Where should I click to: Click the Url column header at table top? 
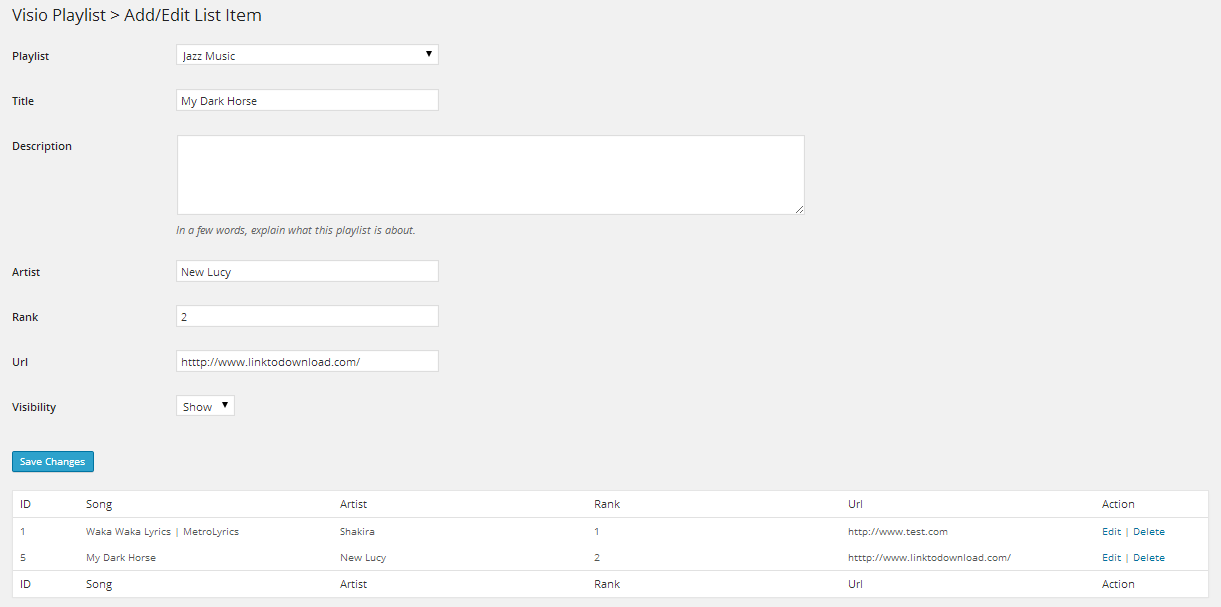(855, 504)
